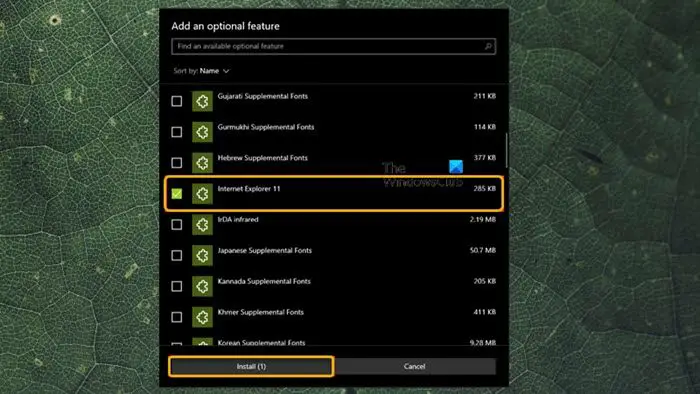Click the 377 KB size value
The width and height of the screenshot is (700, 394).
click(485, 158)
